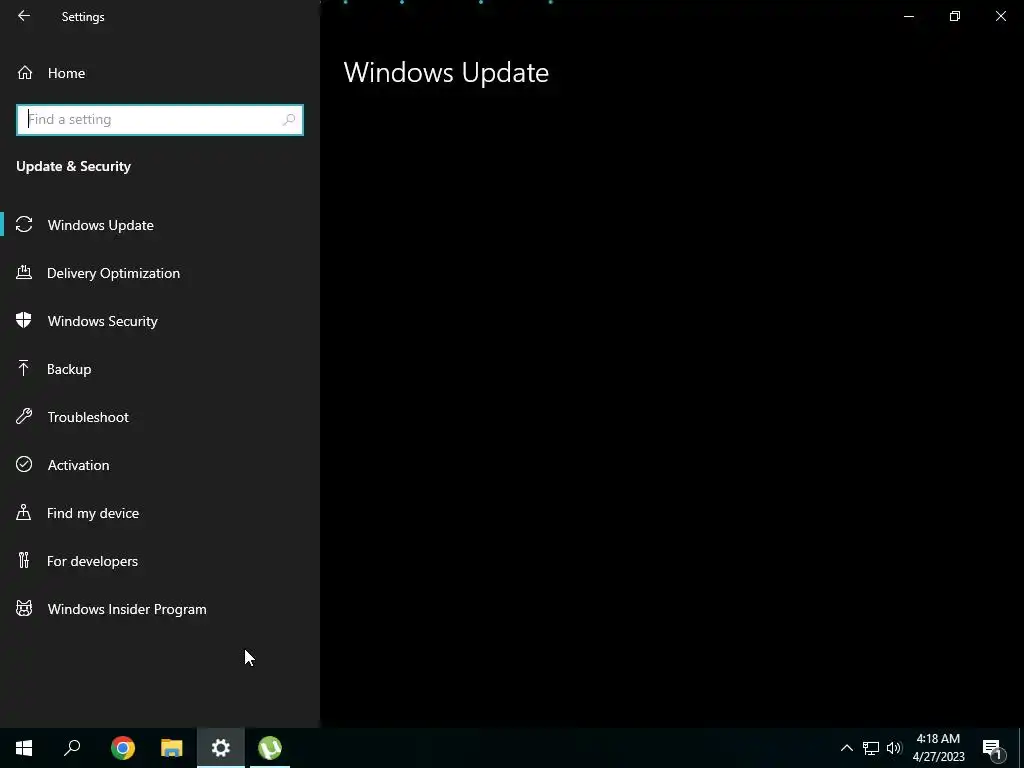Screen dimensions: 1024x768
Task: Launch Google Chrome from the taskbar
Action: pyautogui.click(x=123, y=748)
